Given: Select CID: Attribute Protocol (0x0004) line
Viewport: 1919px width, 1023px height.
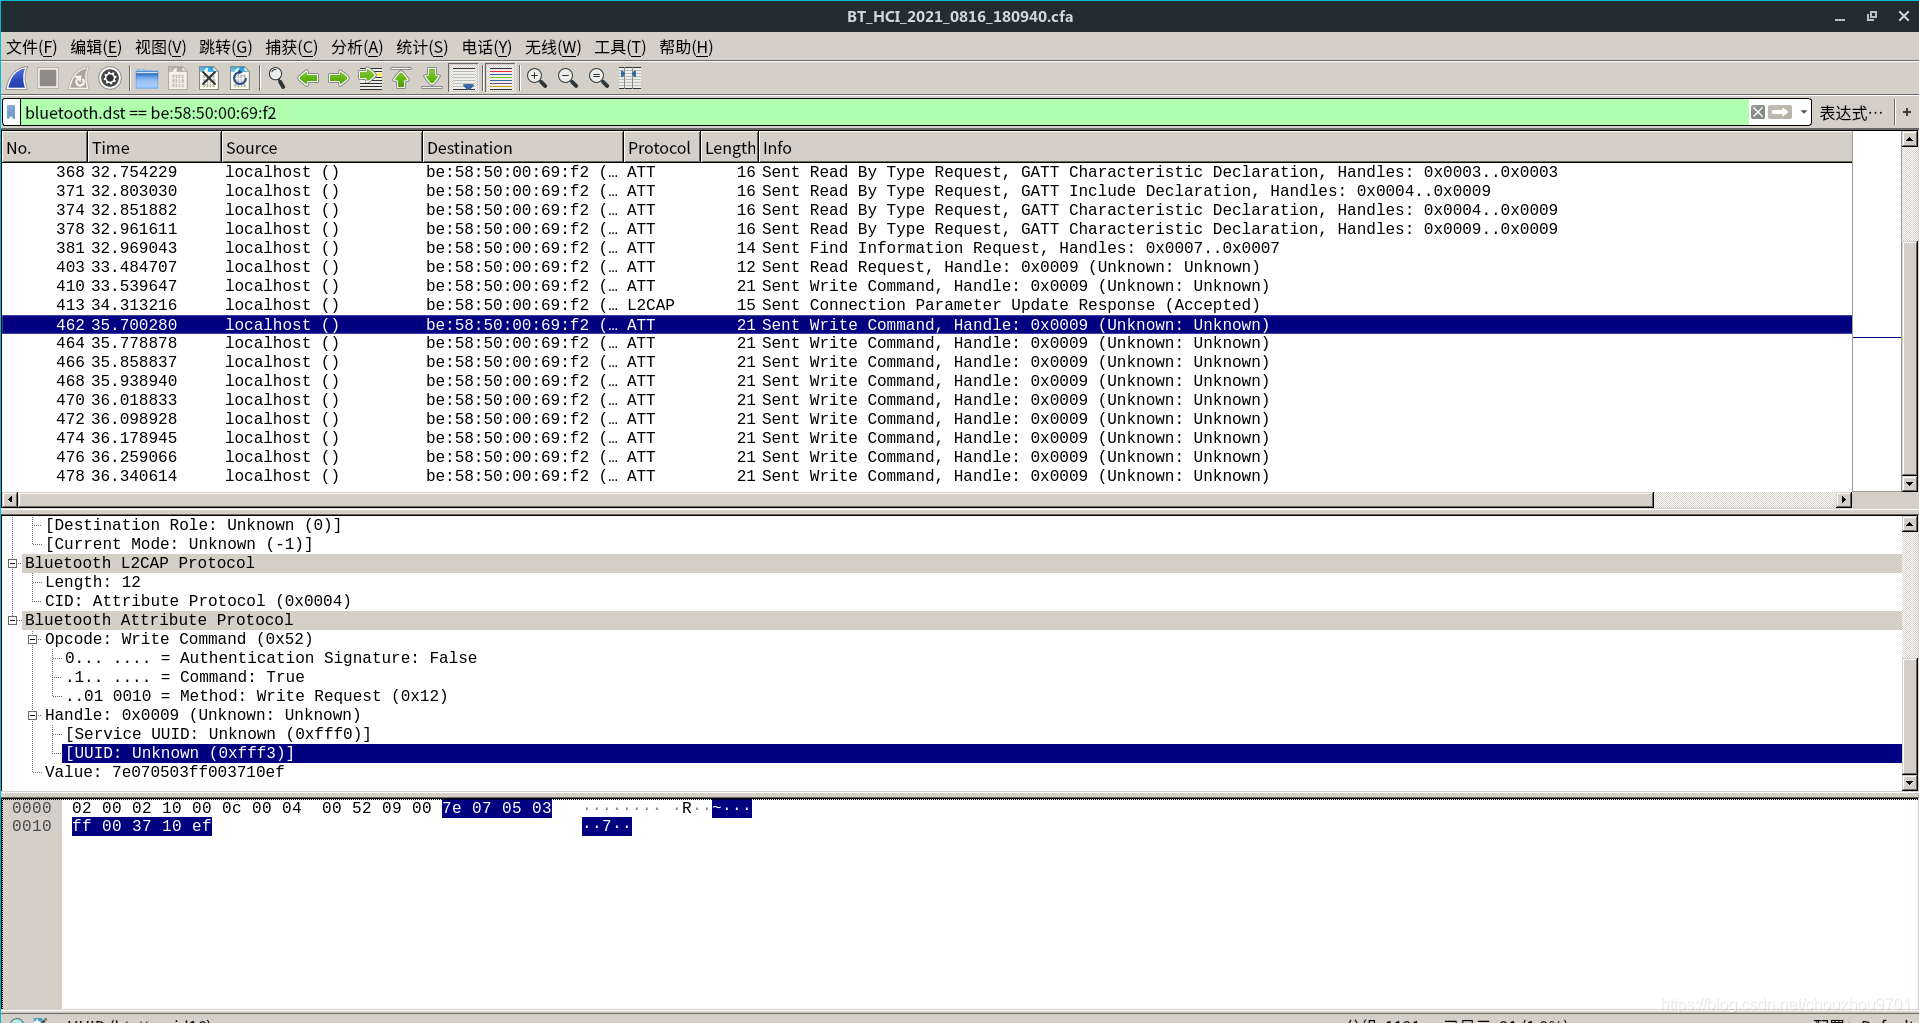Looking at the screenshot, I should coord(198,601).
